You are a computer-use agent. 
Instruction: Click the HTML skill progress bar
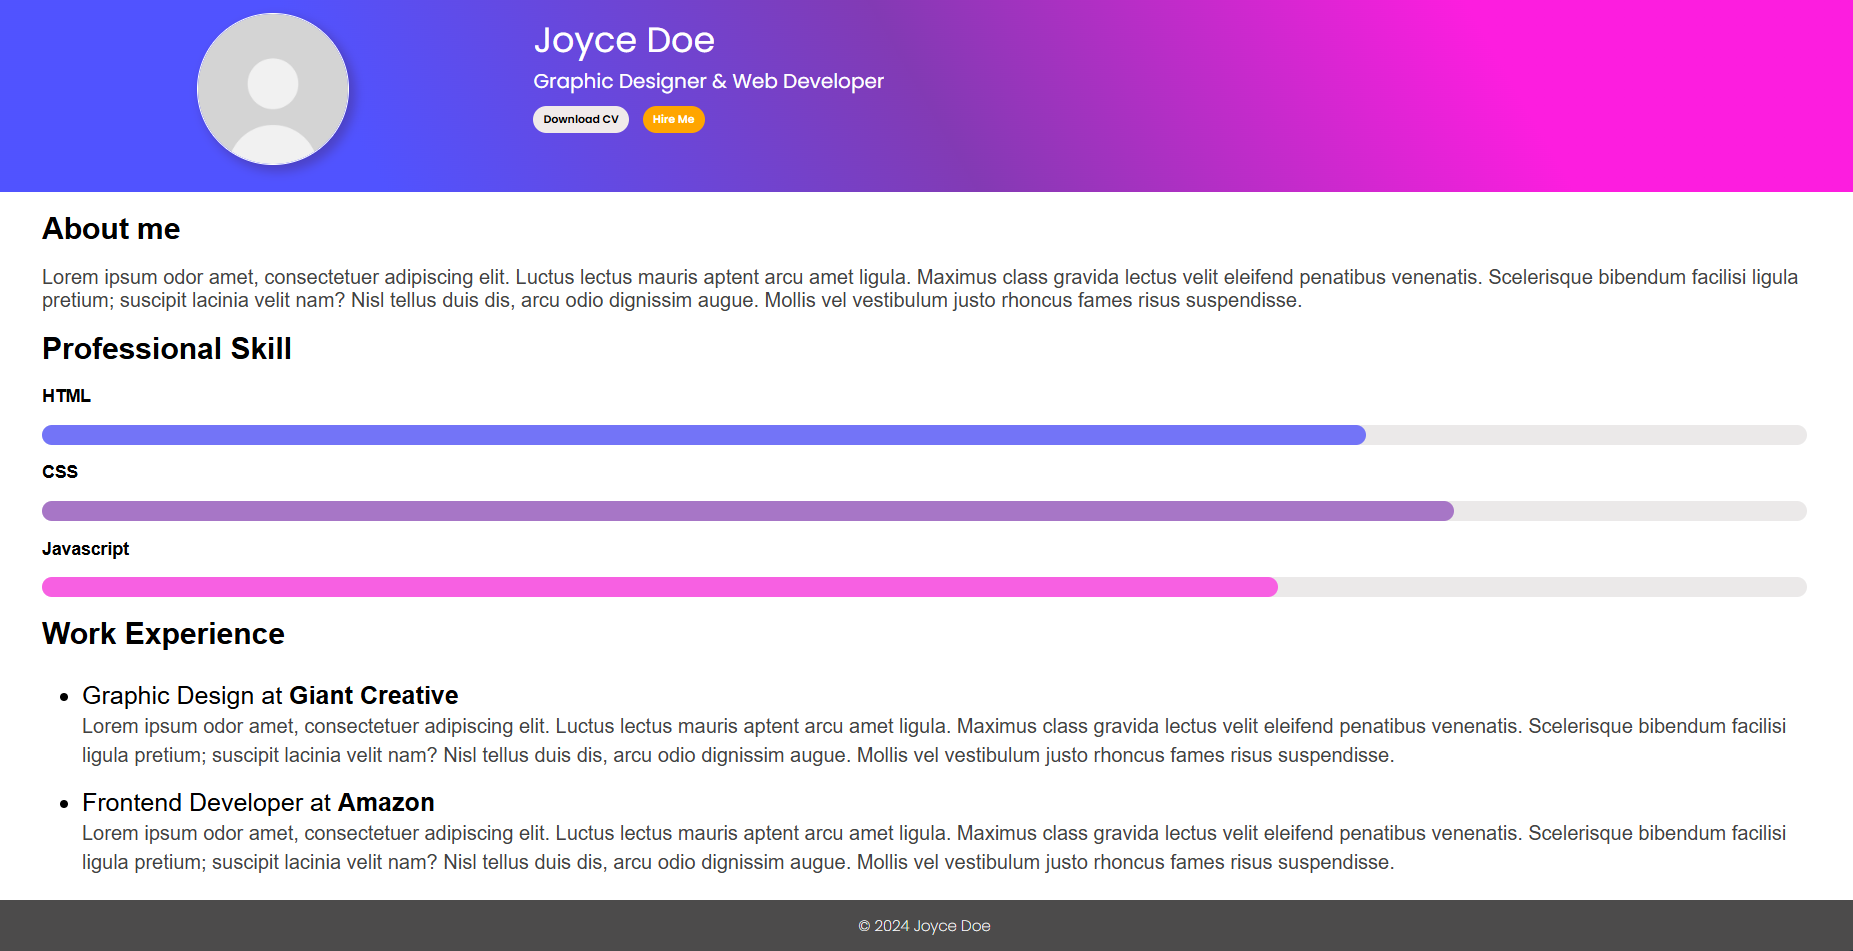pos(700,435)
